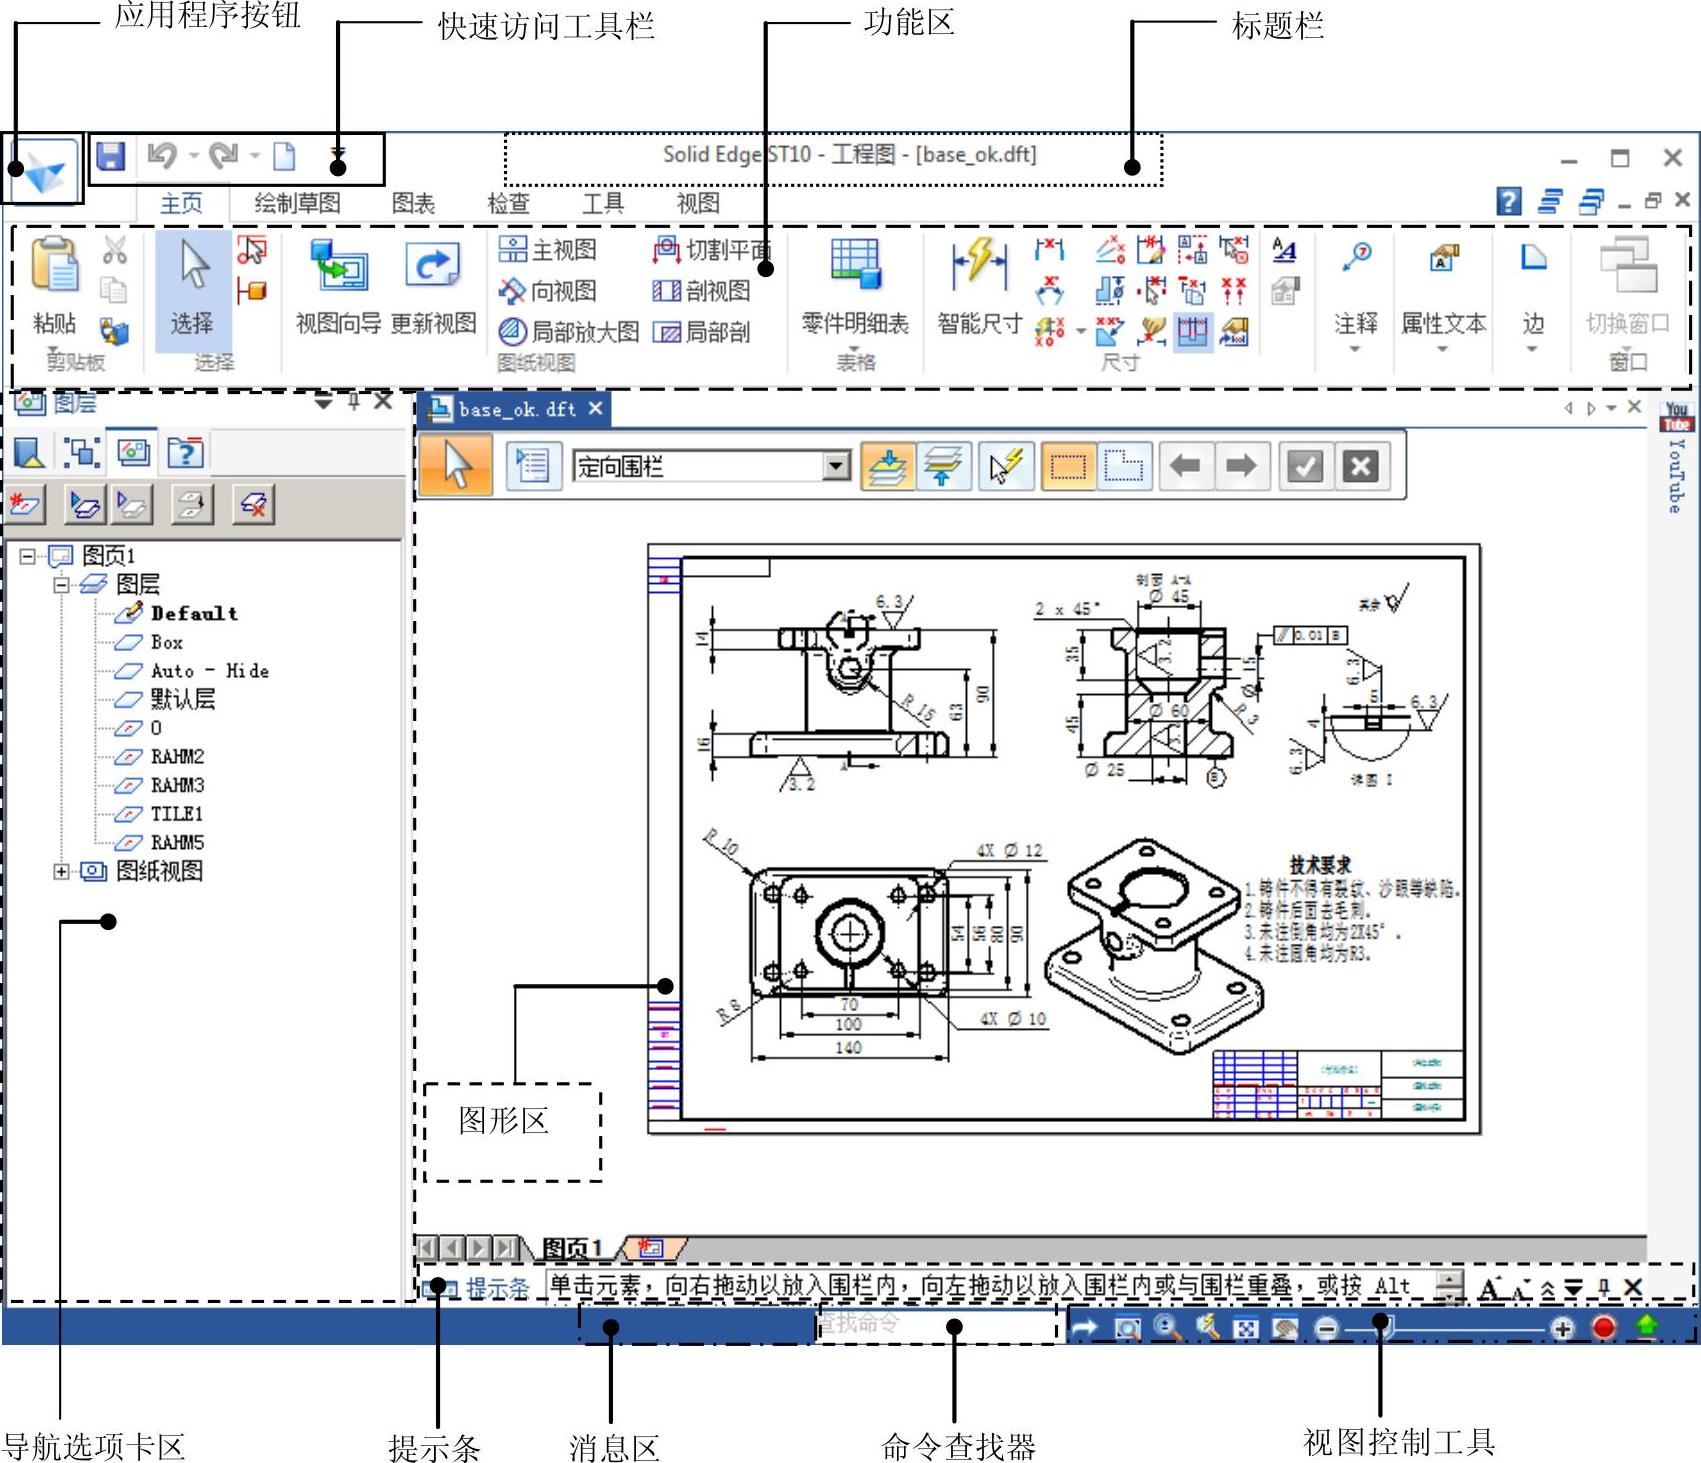Select the RAHM2 layer
The image size is (1701, 1463).
coord(178,756)
